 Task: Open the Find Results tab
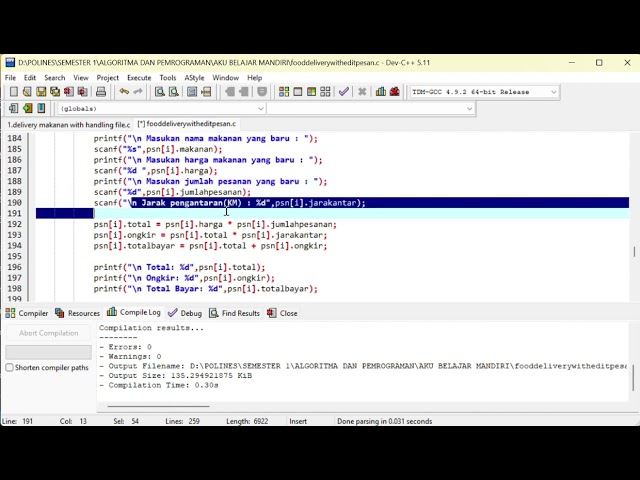point(234,313)
